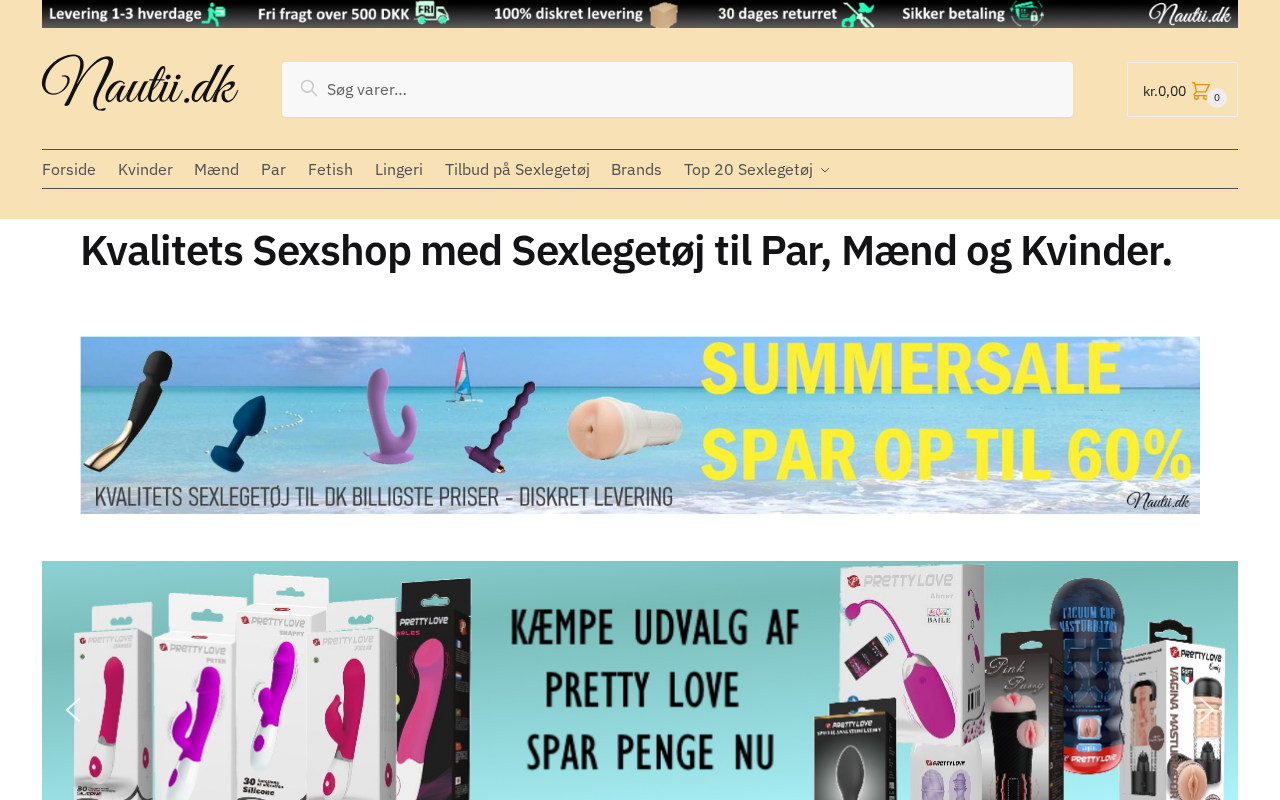Open cart total kr.0,00
This screenshot has height=800, width=1280.
click(x=1164, y=91)
